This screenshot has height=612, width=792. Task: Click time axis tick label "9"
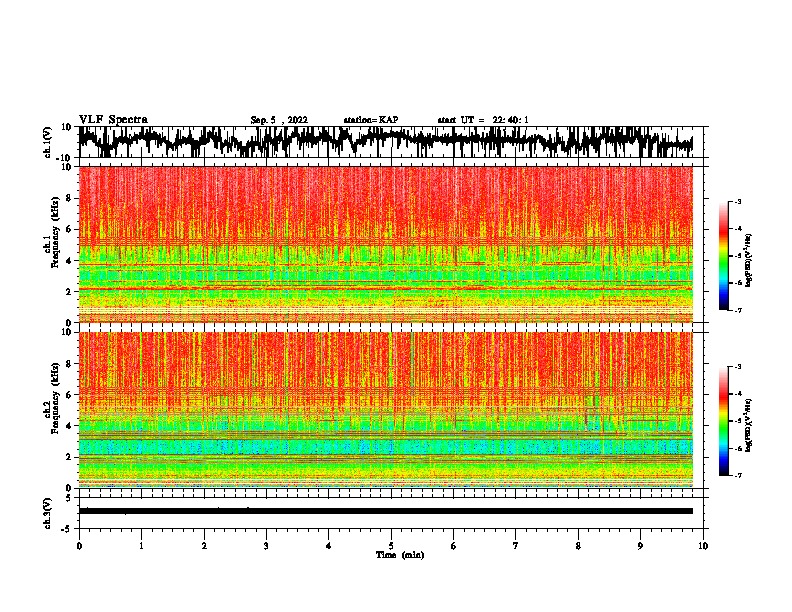point(640,546)
